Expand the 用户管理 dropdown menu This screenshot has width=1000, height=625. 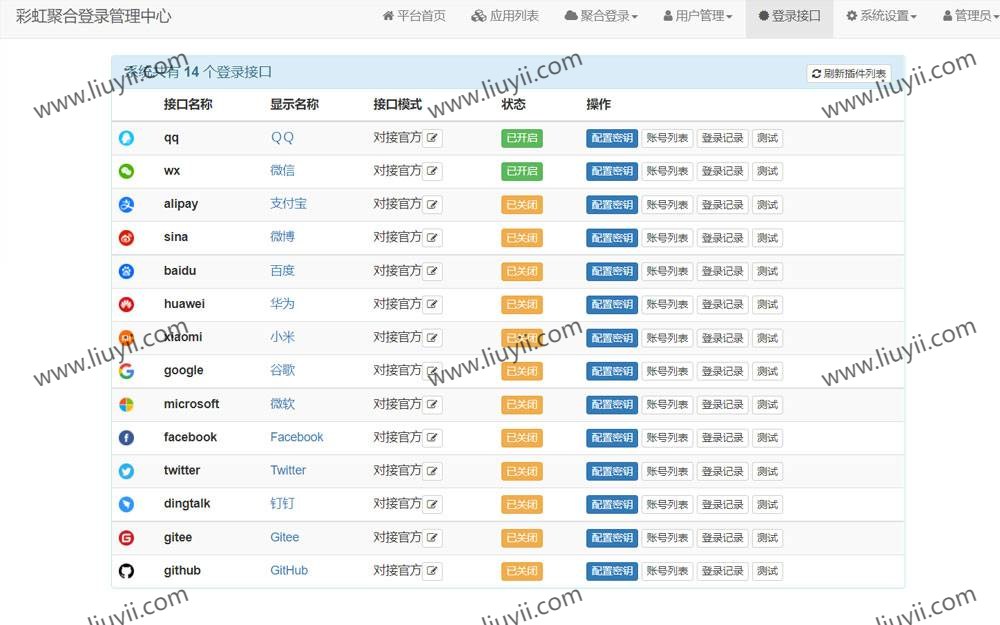tap(698, 16)
